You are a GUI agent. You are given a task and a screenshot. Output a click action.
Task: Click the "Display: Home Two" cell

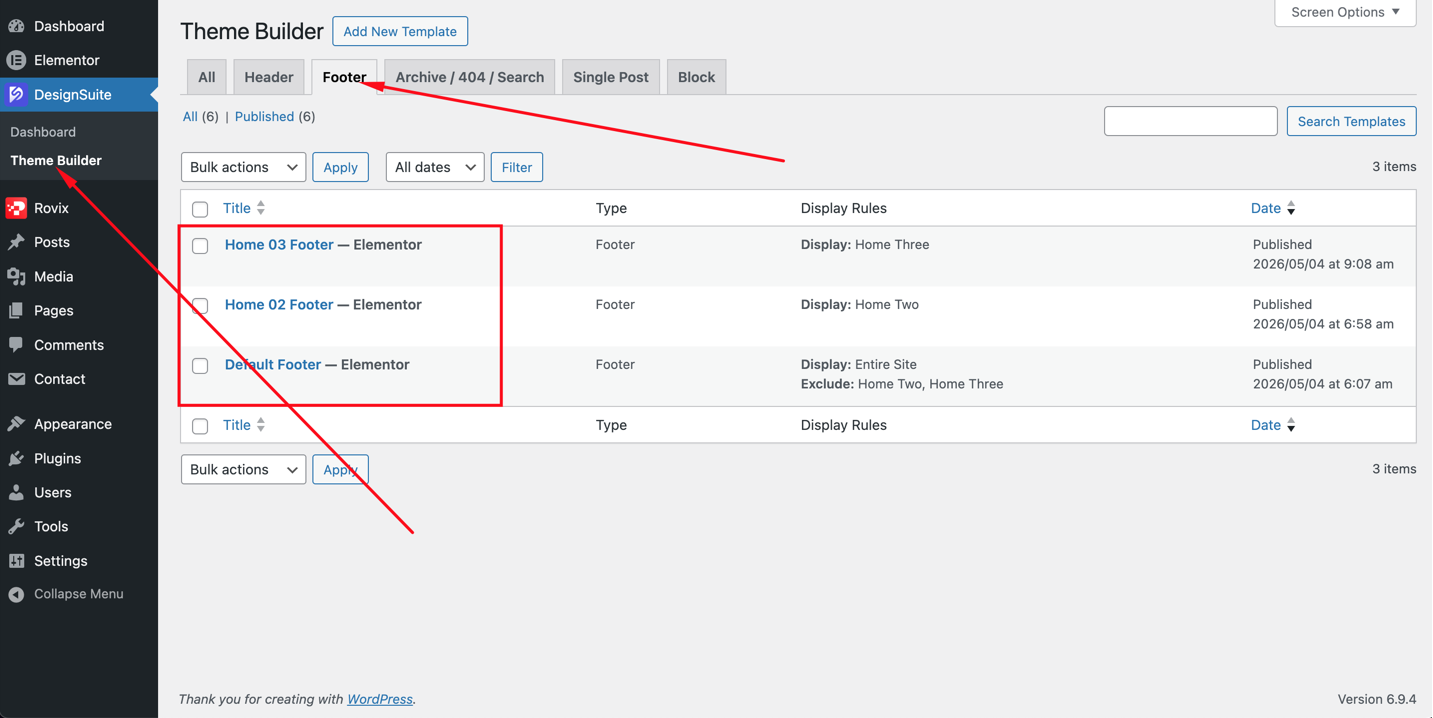tap(860, 304)
